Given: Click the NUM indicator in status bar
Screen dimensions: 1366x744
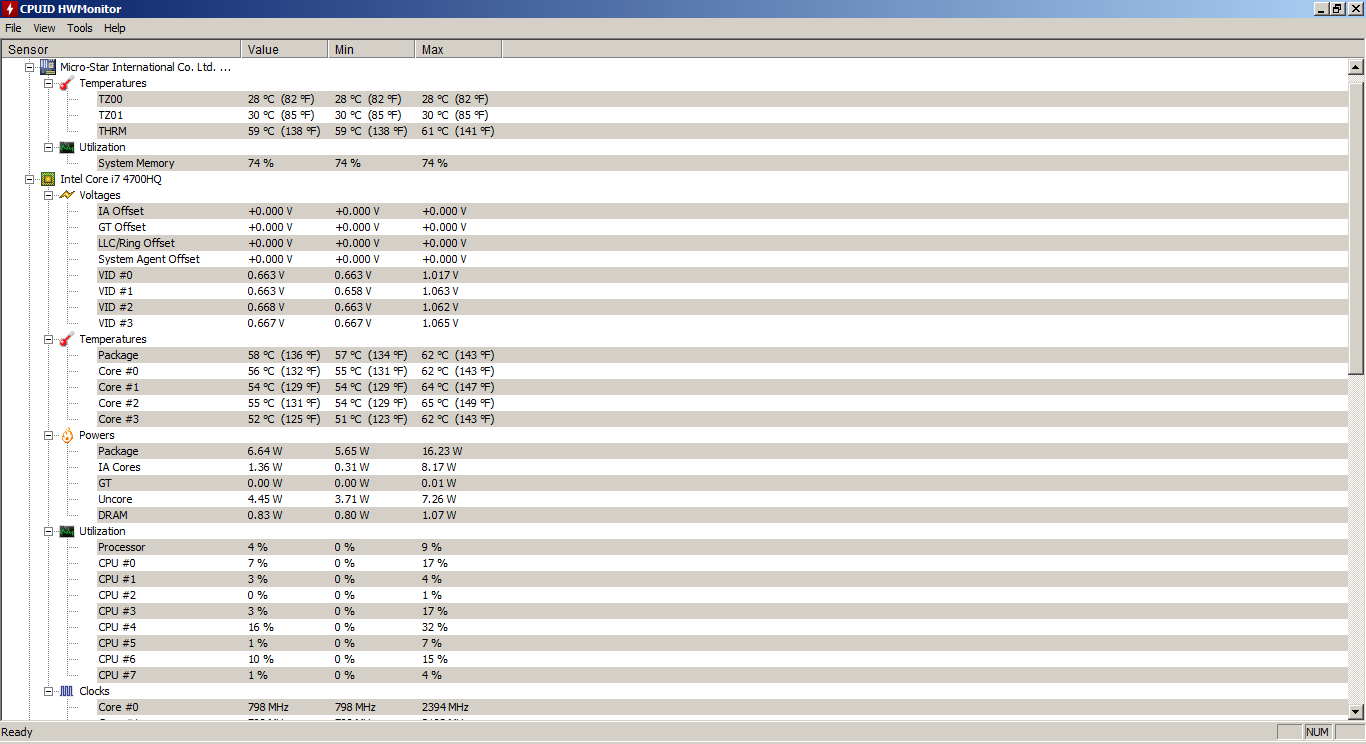Looking at the screenshot, I should tap(1317, 732).
